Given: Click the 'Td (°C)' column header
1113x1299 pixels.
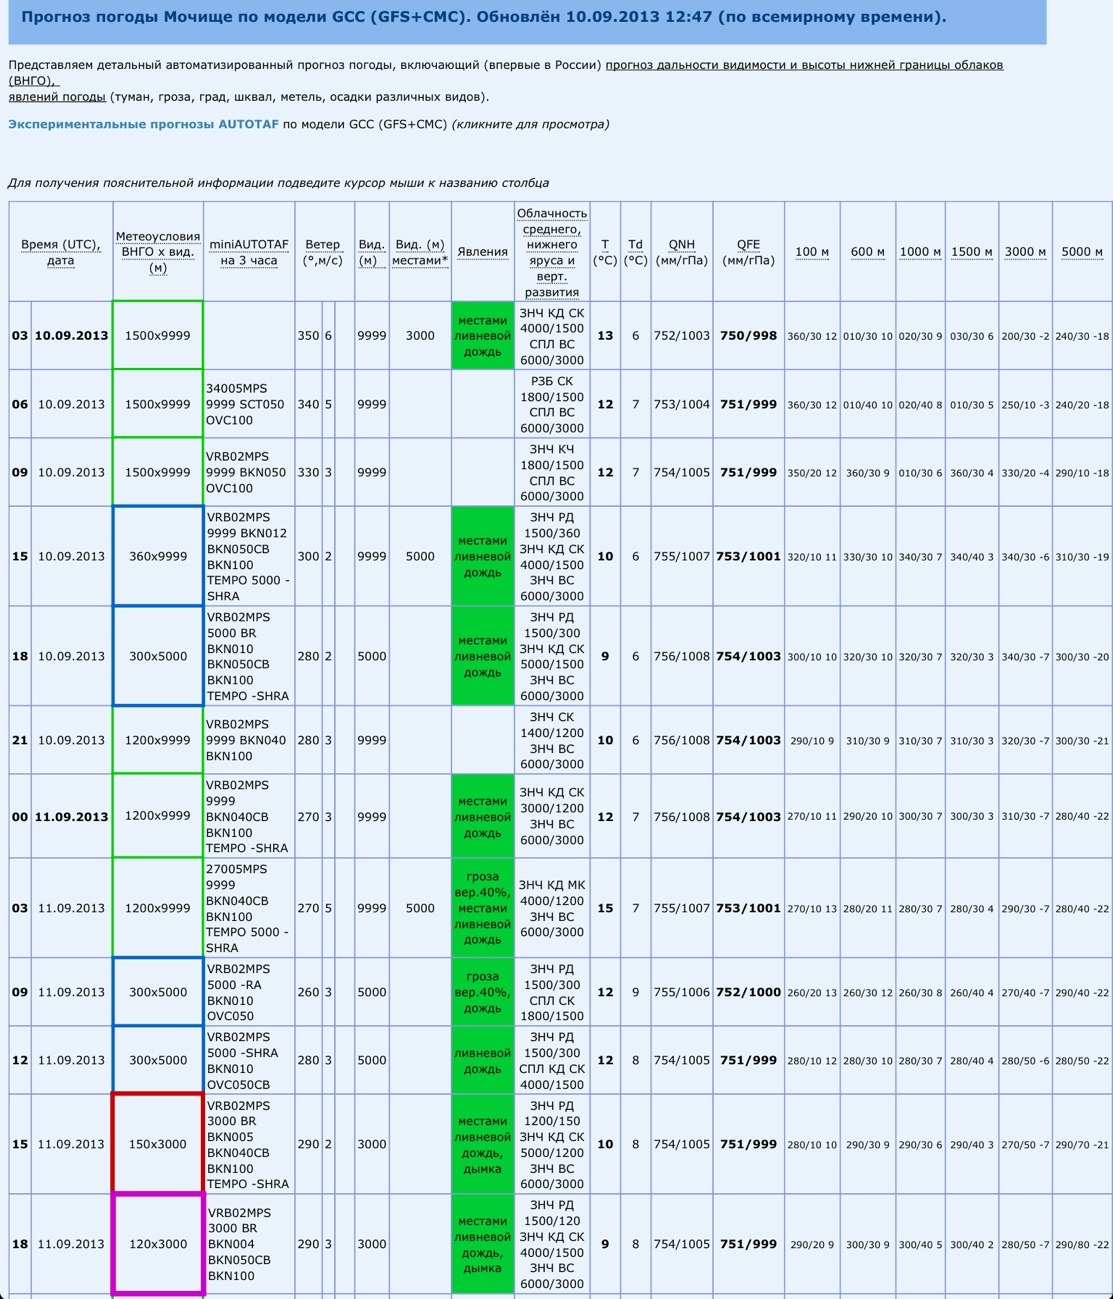Looking at the screenshot, I should click(635, 252).
